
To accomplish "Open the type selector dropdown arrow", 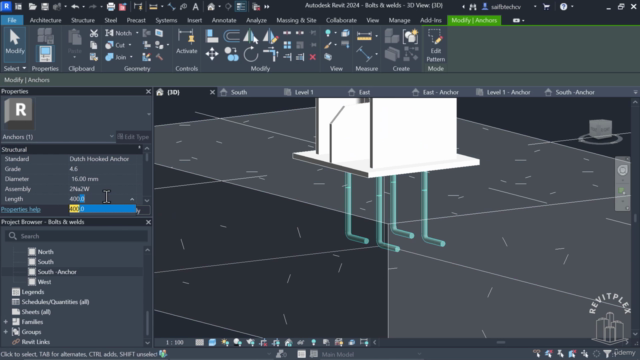I will click(x=149, y=114).
